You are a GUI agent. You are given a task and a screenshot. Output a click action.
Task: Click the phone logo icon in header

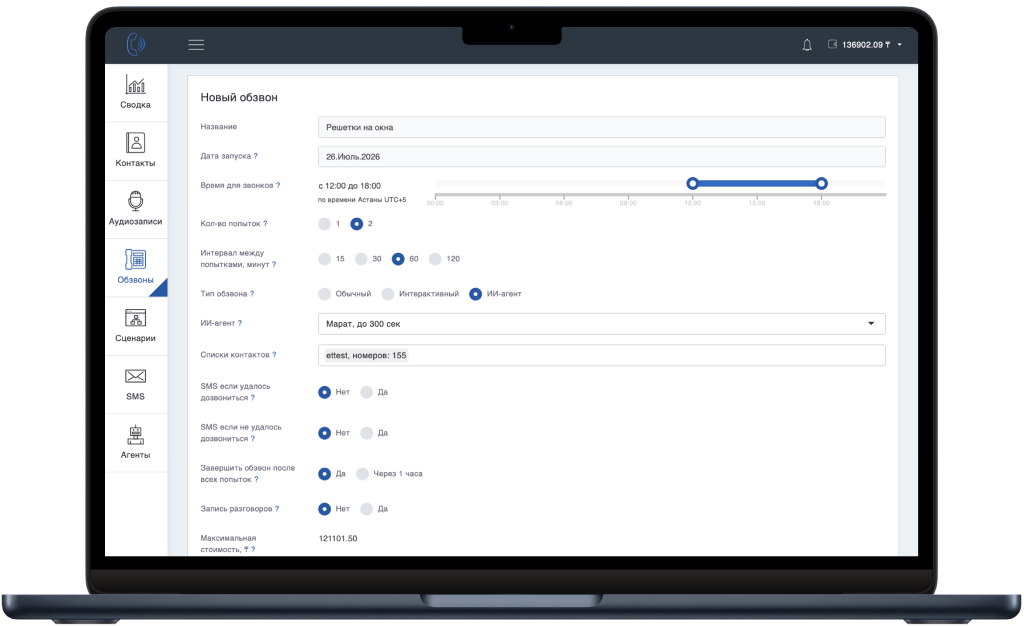coord(135,44)
